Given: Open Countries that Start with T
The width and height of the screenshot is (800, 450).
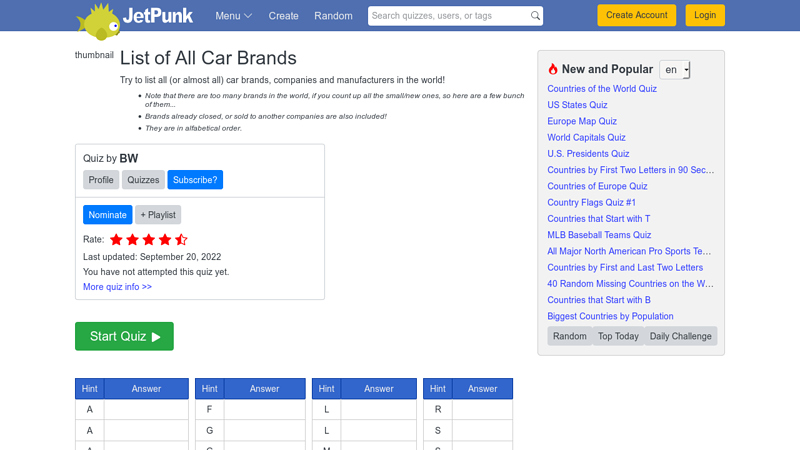Looking at the screenshot, I should click(599, 219).
